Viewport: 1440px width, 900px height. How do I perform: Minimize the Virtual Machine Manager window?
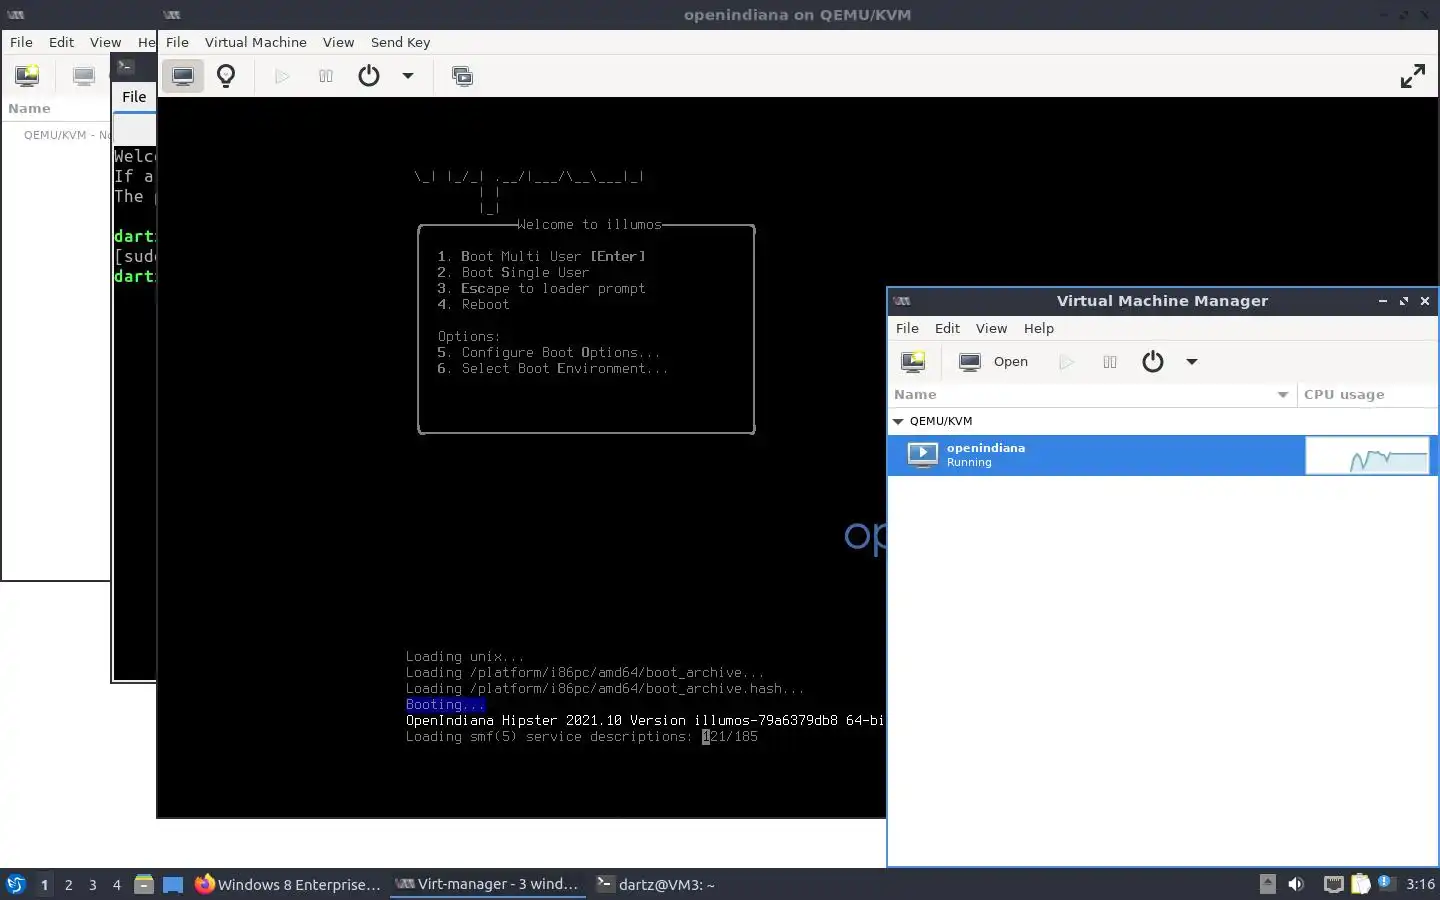1383,301
